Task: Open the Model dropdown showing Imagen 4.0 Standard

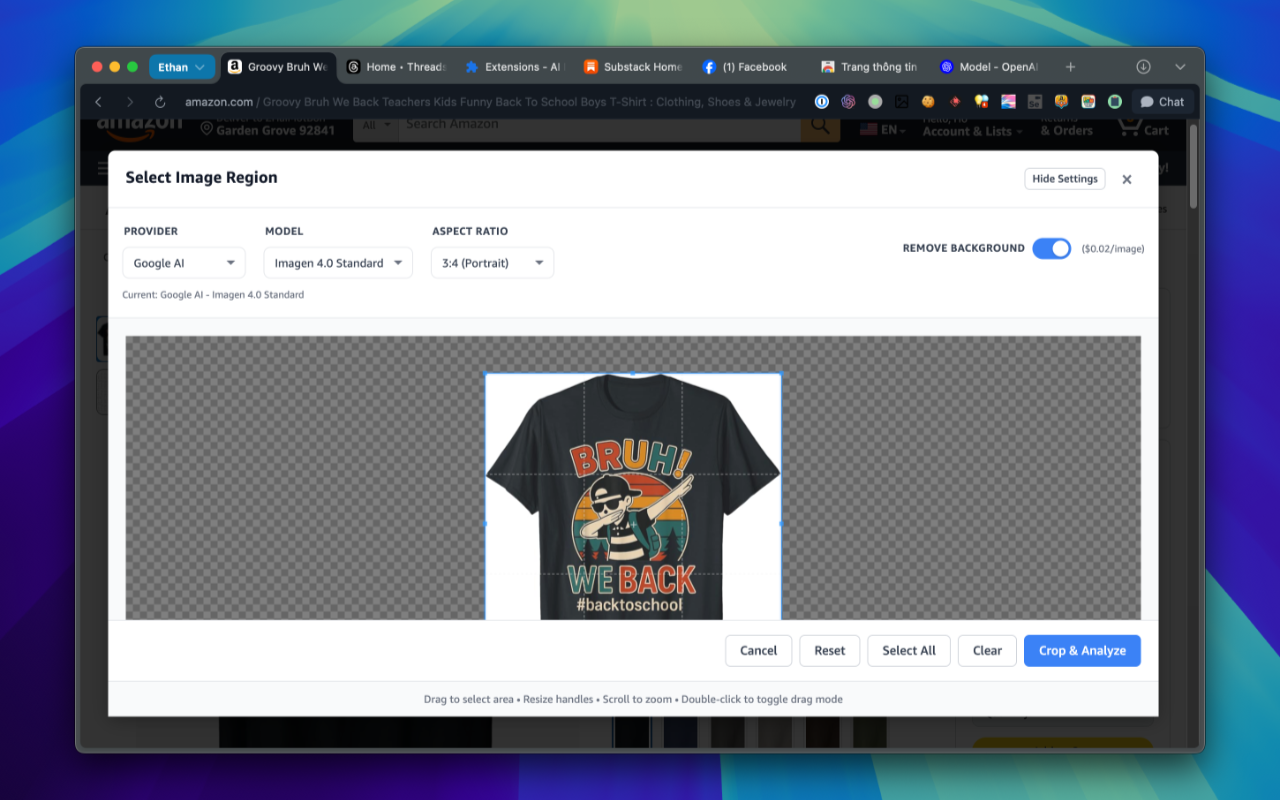Action: click(338, 263)
